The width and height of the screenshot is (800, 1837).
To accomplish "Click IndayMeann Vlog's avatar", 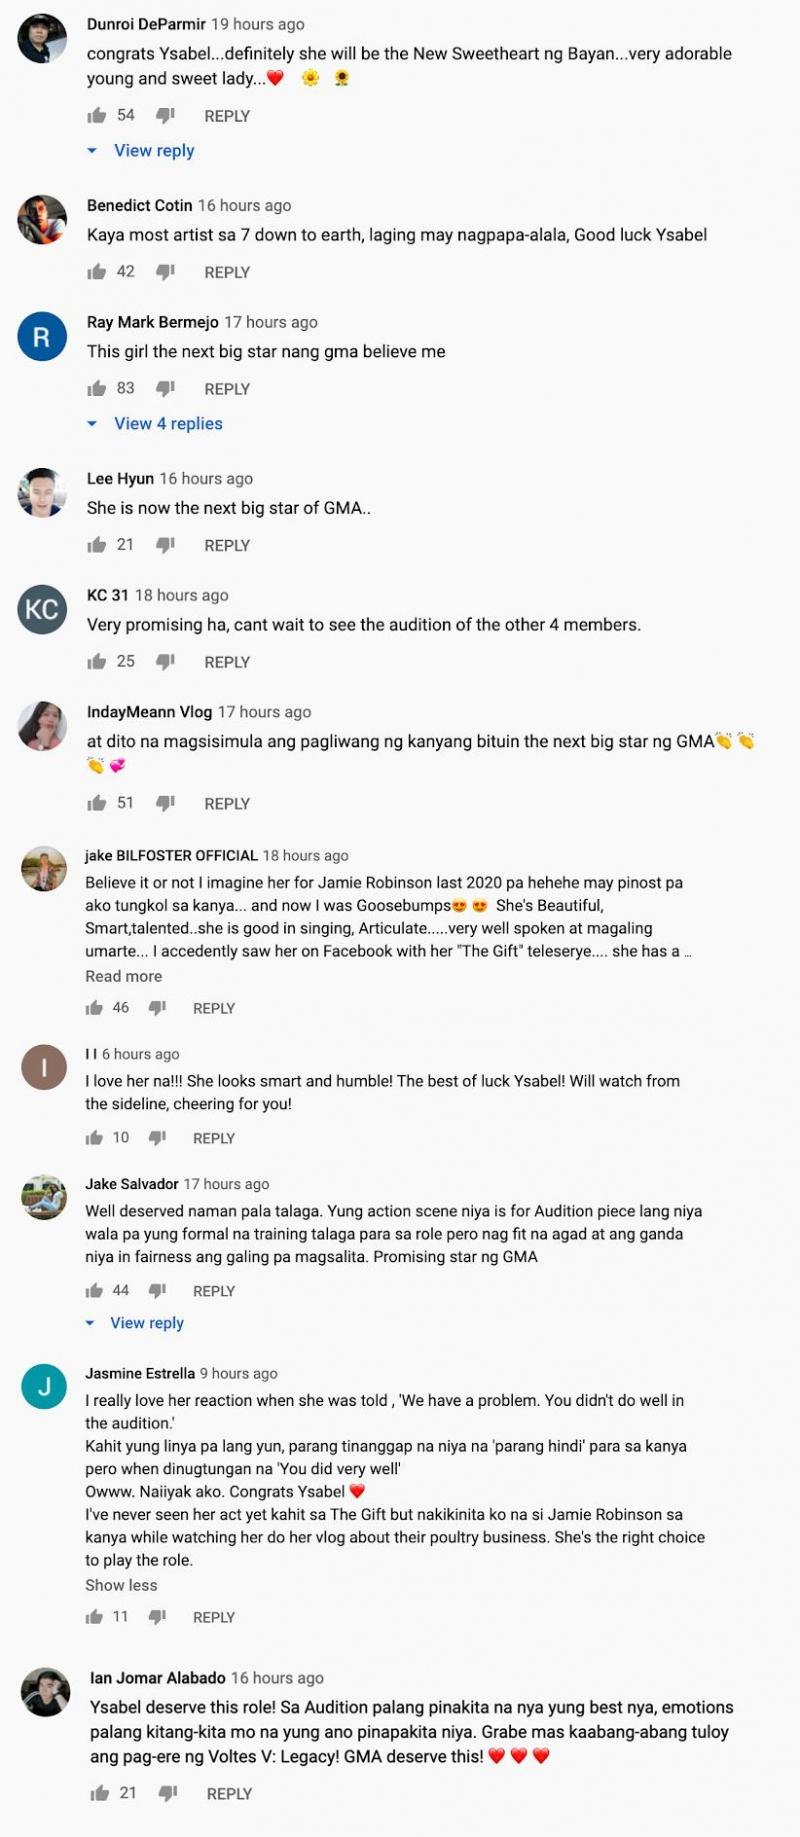I will (x=42, y=726).
